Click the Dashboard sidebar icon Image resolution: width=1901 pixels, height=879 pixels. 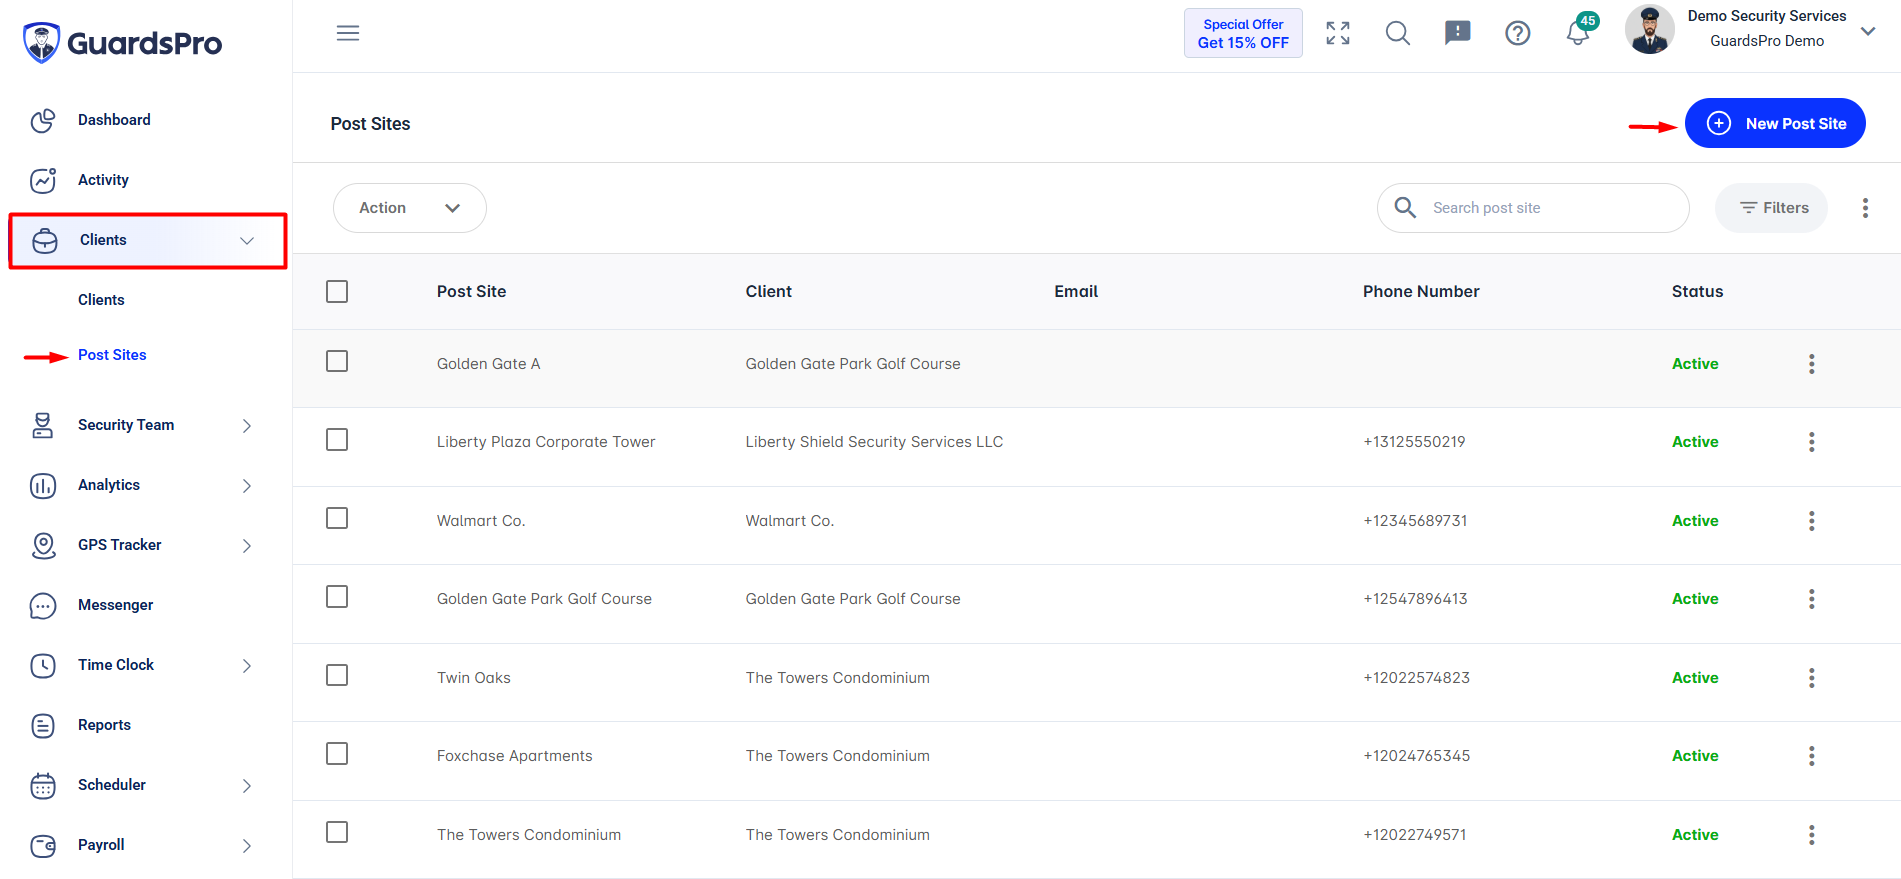coord(43,120)
